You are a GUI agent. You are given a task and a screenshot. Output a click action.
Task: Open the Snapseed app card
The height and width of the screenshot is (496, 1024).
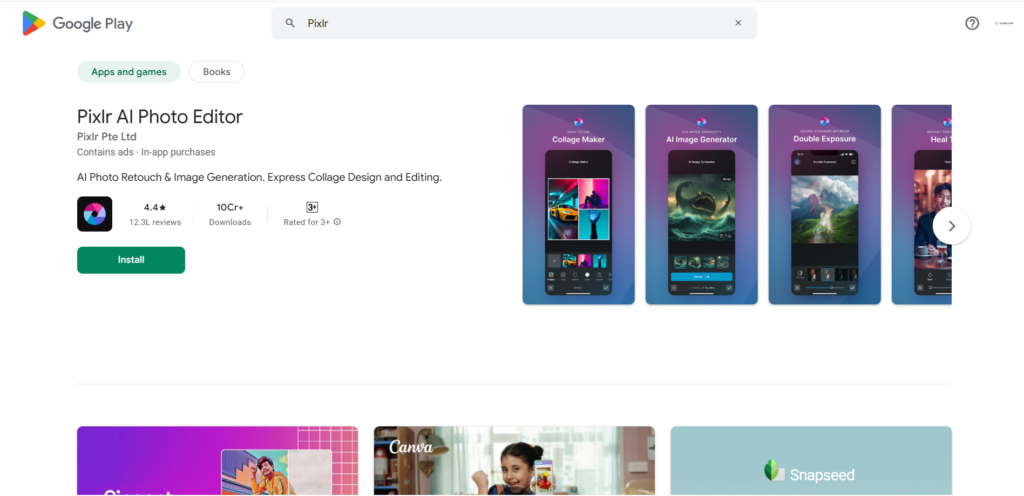coord(811,461)
